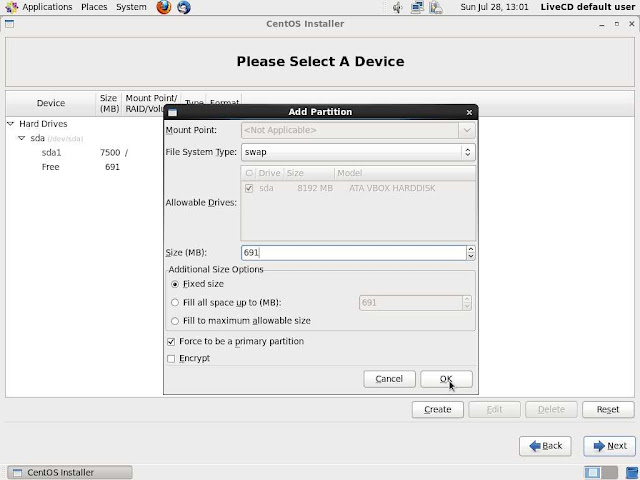The height and width of the screenshot is (480, 640).
Task: Switch to first workspace in pager
Action: pos(592,472)
